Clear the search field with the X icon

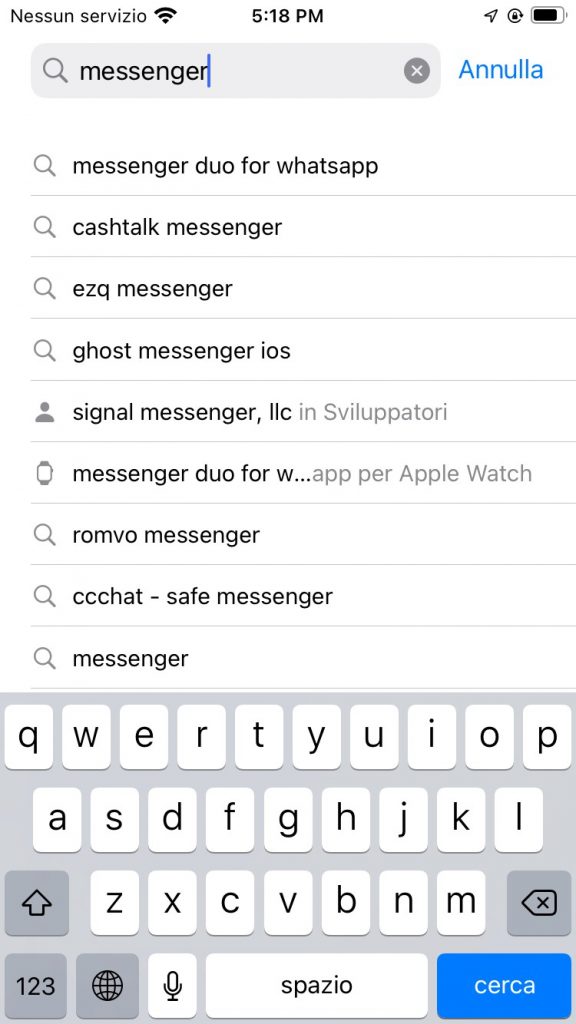coord(417,70)
